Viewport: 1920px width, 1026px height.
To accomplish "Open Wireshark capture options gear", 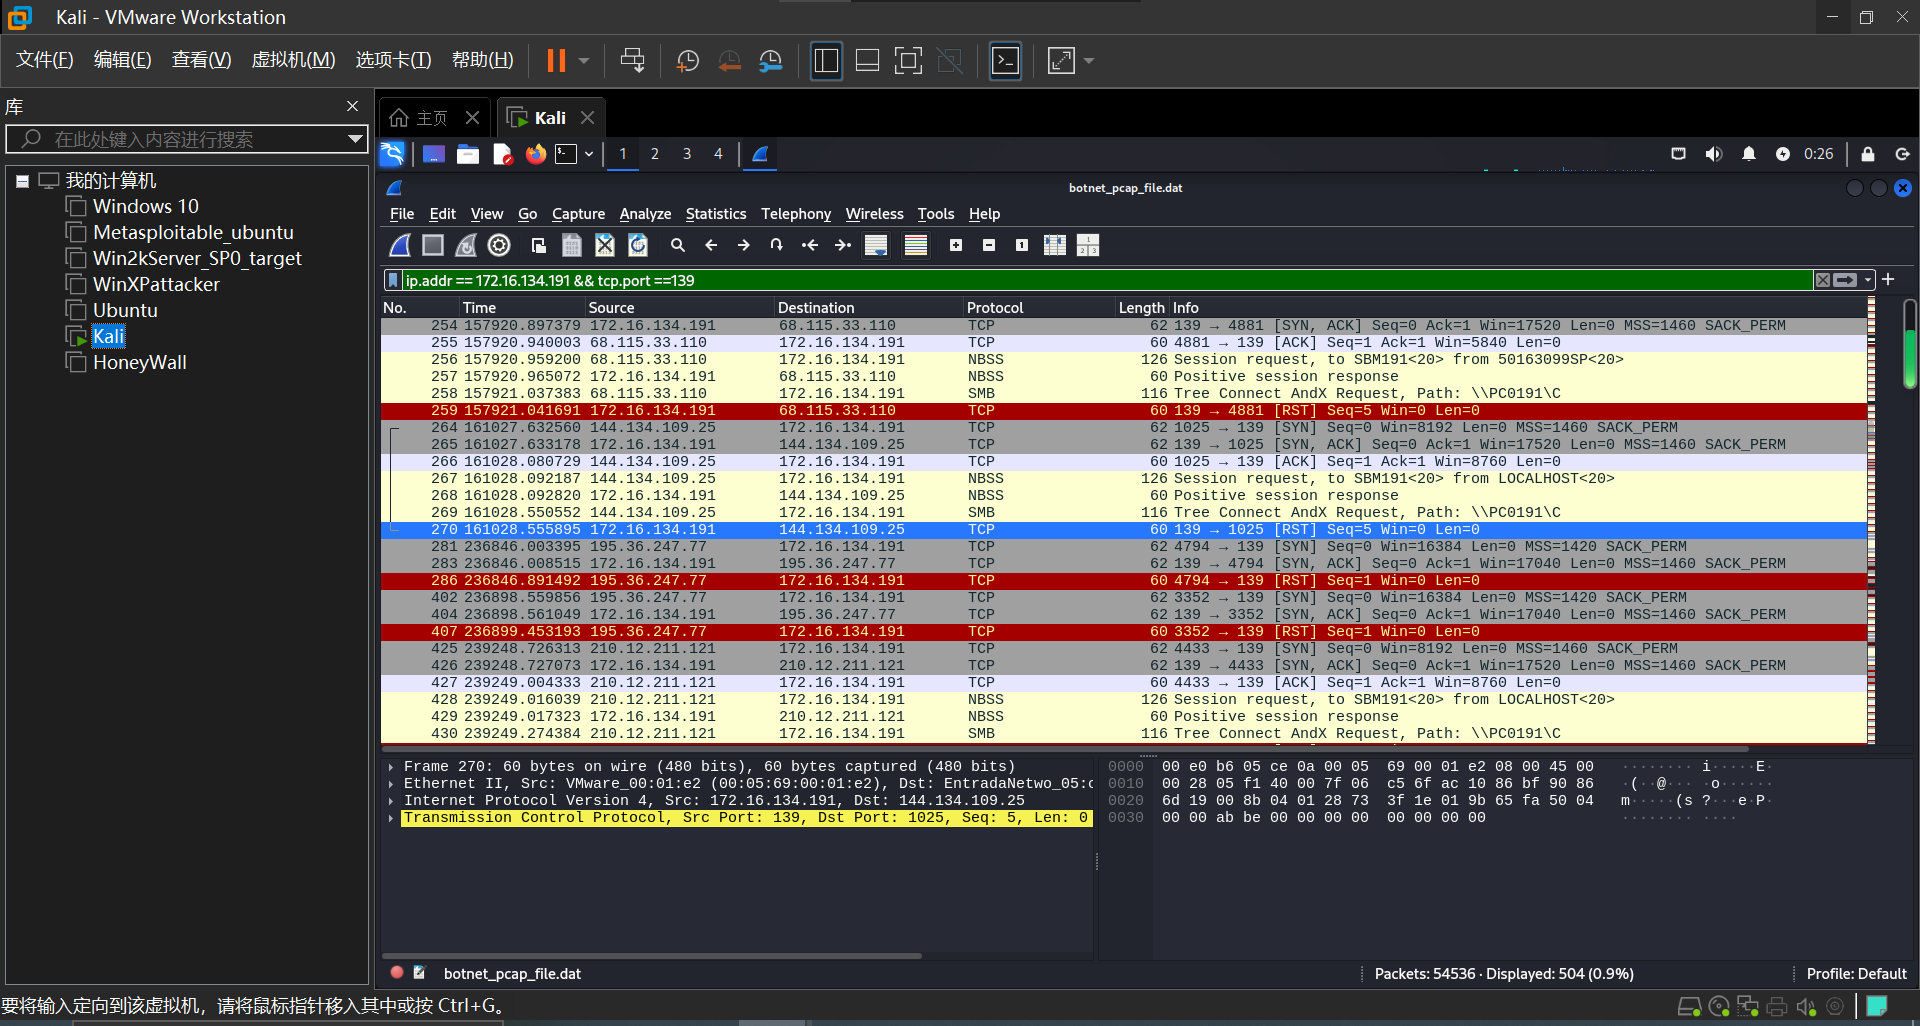I will click(499, 245).
